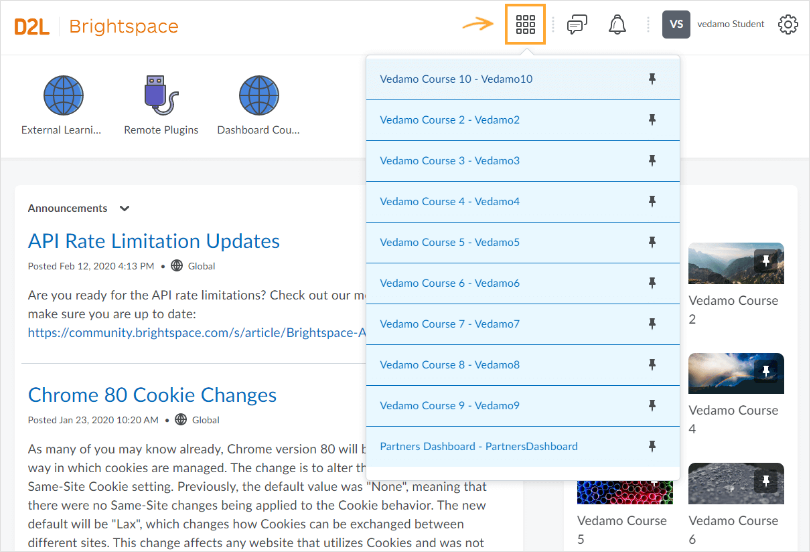Unpin Vedamo Course 4 tile pin icon

click(x=766, y=371)
